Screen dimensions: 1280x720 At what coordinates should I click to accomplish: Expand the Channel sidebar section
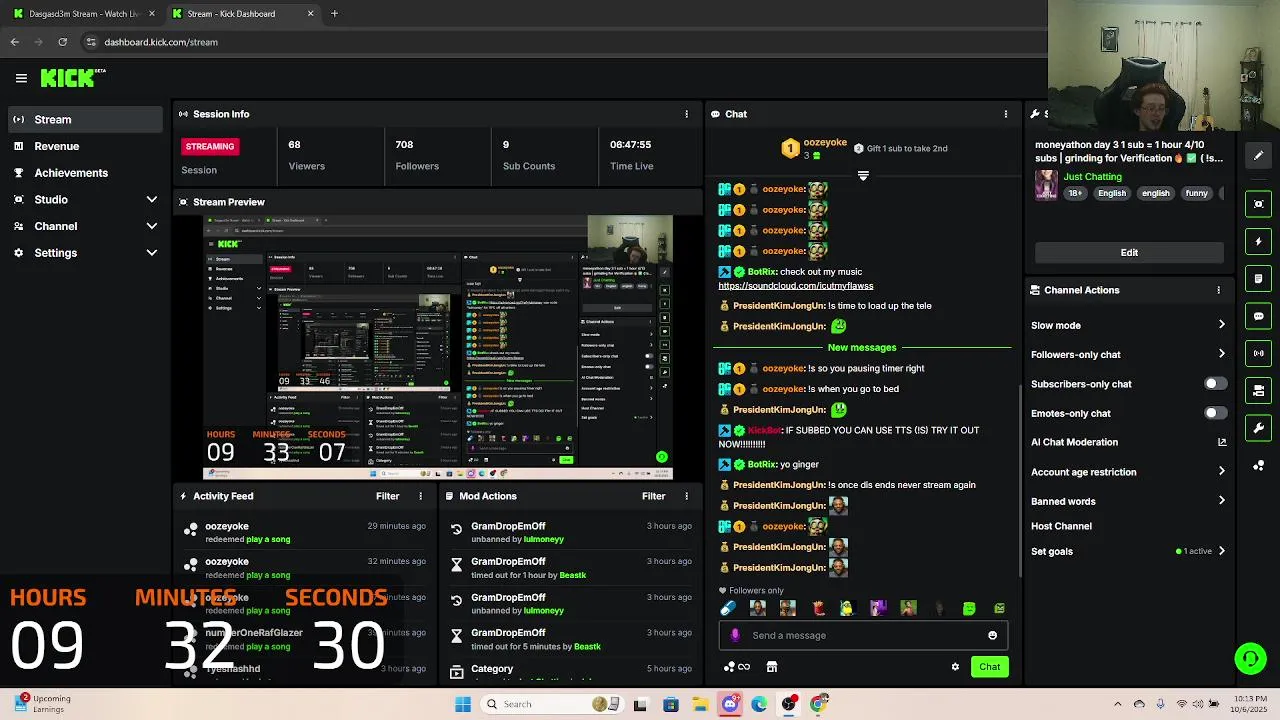click(x=152, y=226)
